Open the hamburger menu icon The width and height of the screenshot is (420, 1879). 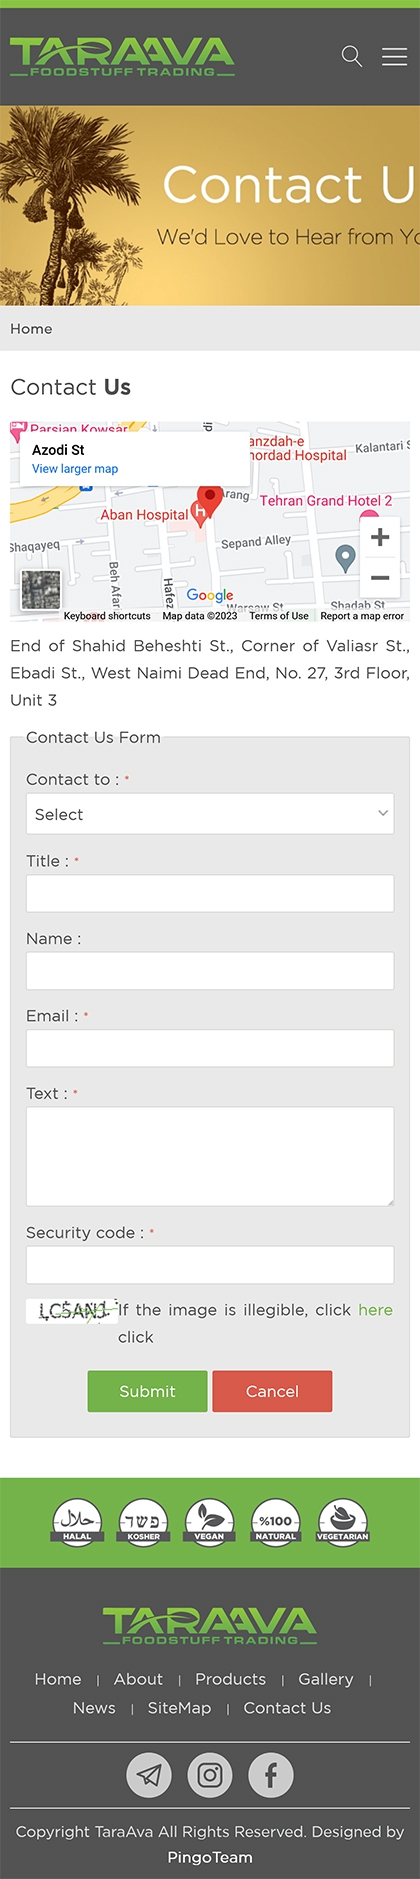point(394,57)
